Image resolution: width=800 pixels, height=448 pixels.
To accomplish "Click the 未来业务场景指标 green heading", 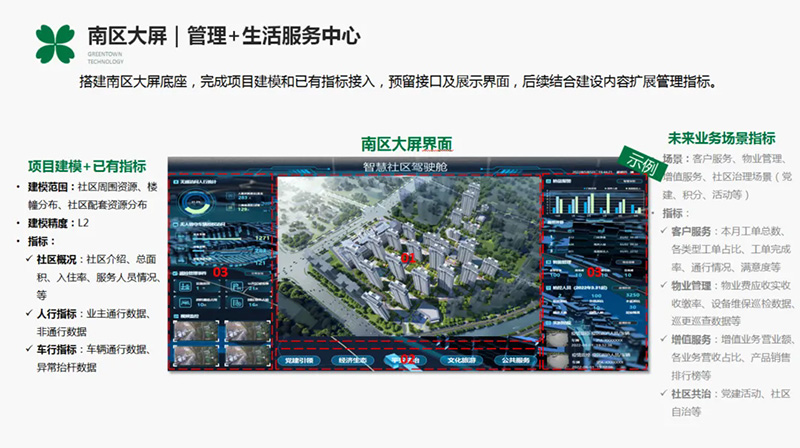I will click(720, 138).
